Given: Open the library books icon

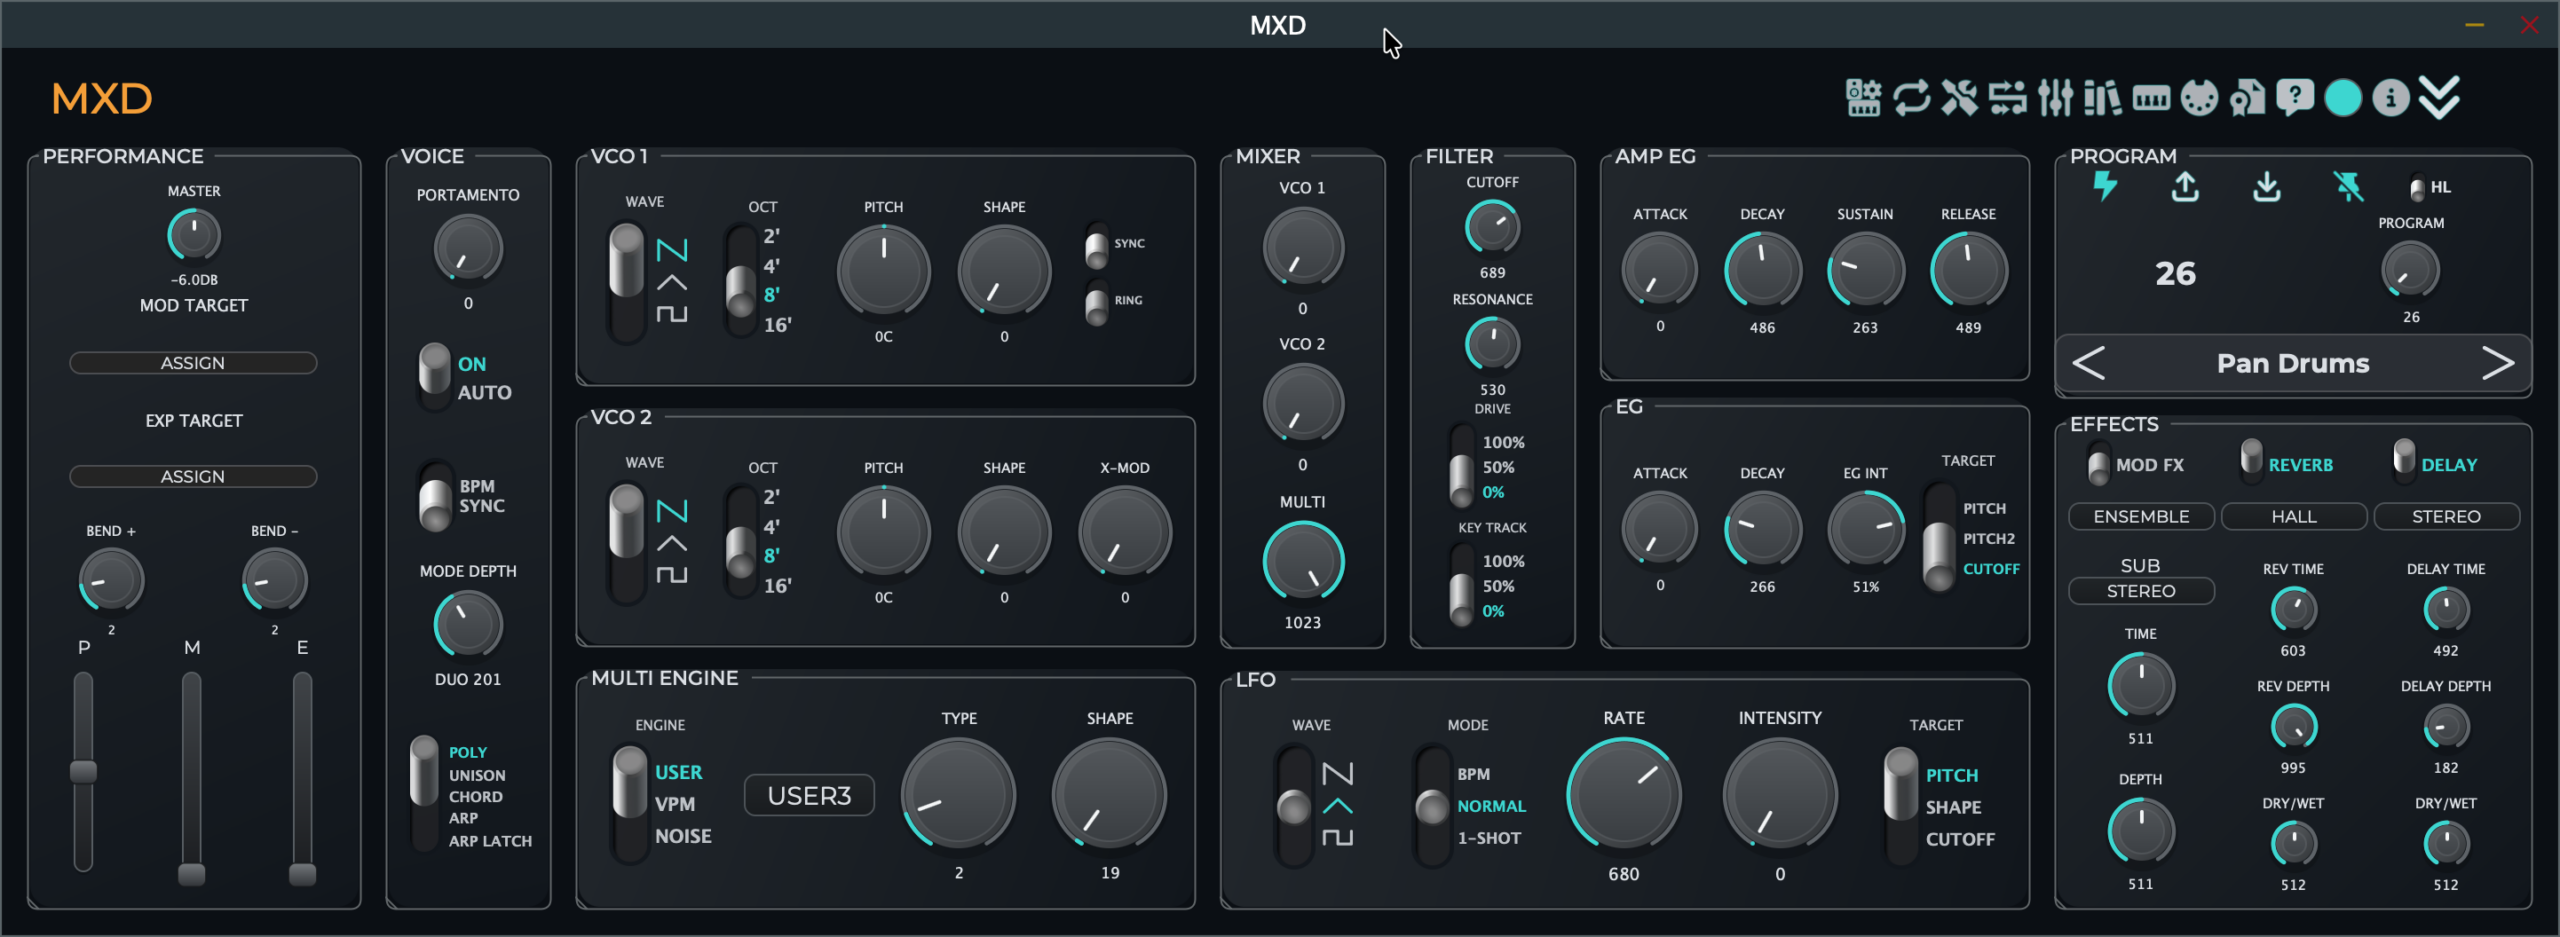Looking at the screenshot, I should (2102, 98).
